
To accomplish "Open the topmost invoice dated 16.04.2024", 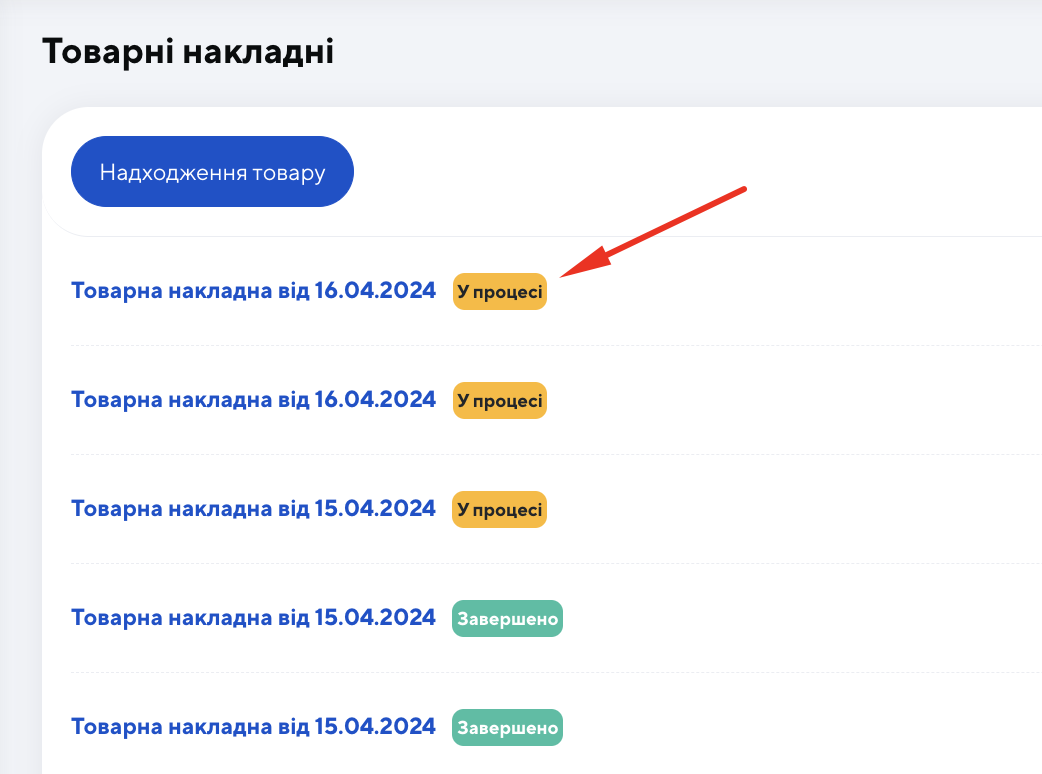I will coord(253,290).
